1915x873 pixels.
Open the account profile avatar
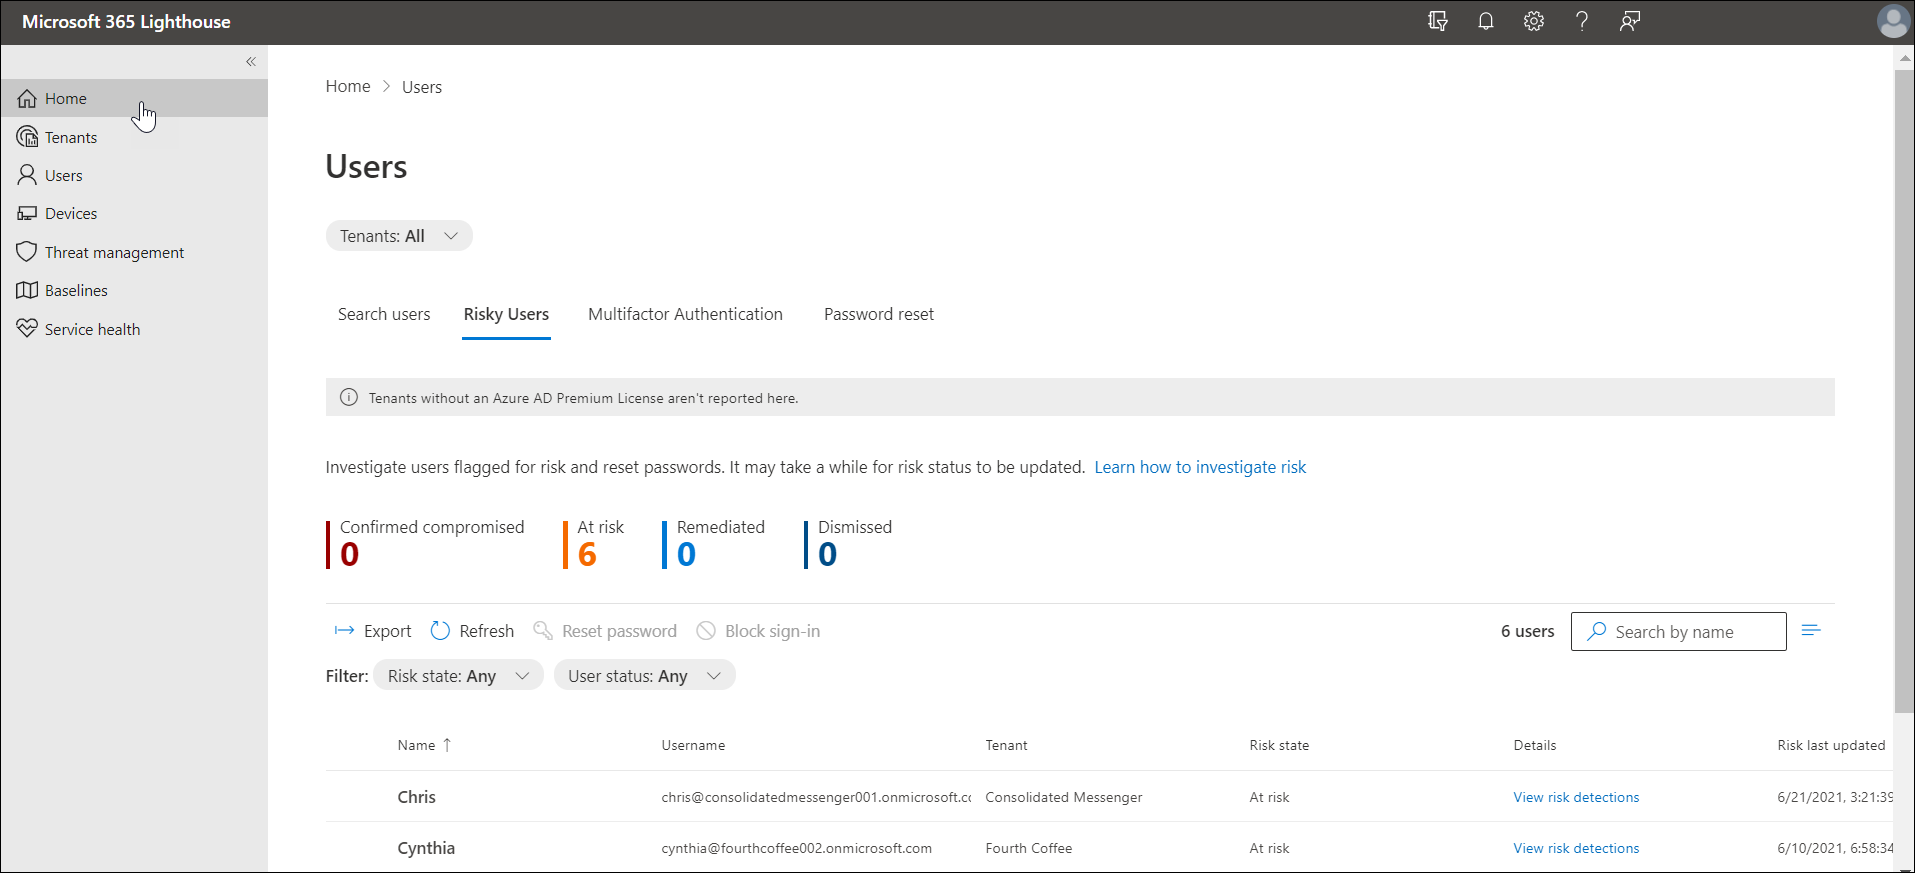tap(1893, 21)
